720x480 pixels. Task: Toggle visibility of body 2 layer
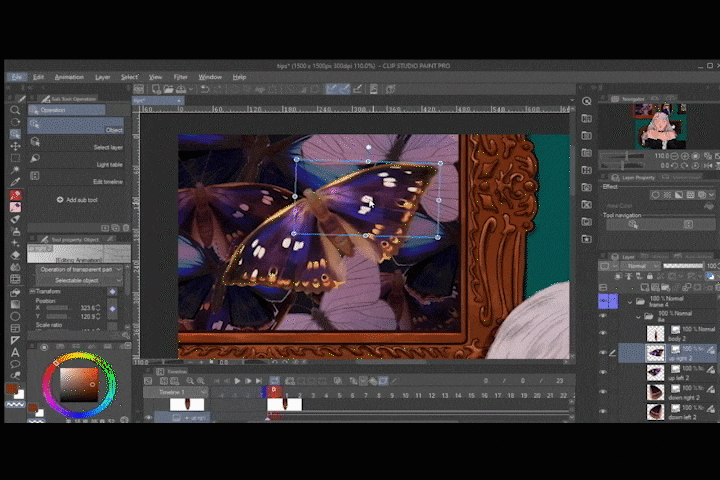[x=603, y=333]
